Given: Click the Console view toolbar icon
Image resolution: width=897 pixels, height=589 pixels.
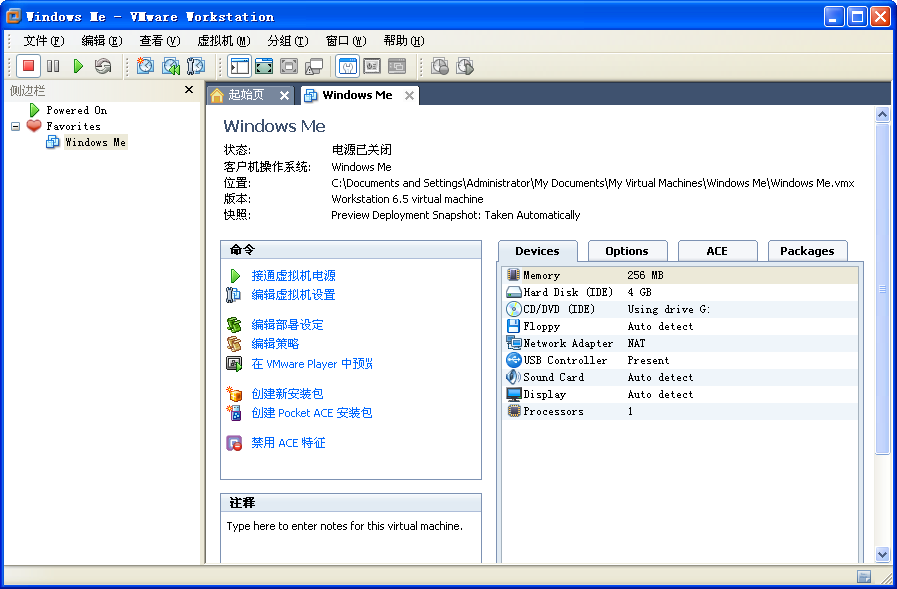Looking at the screenshot, I should pos(397,66).
